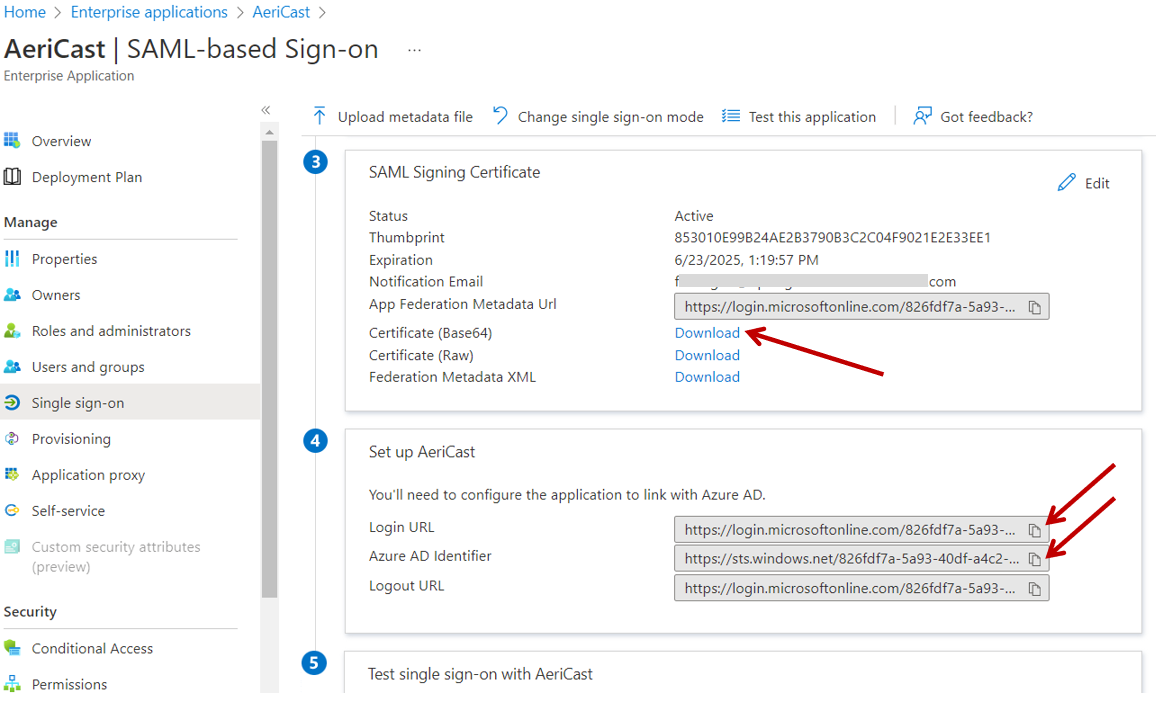This screenshot has width=1156, height=702.
Task: Open Custom security attributes (preview)
Action: point(116,557)
